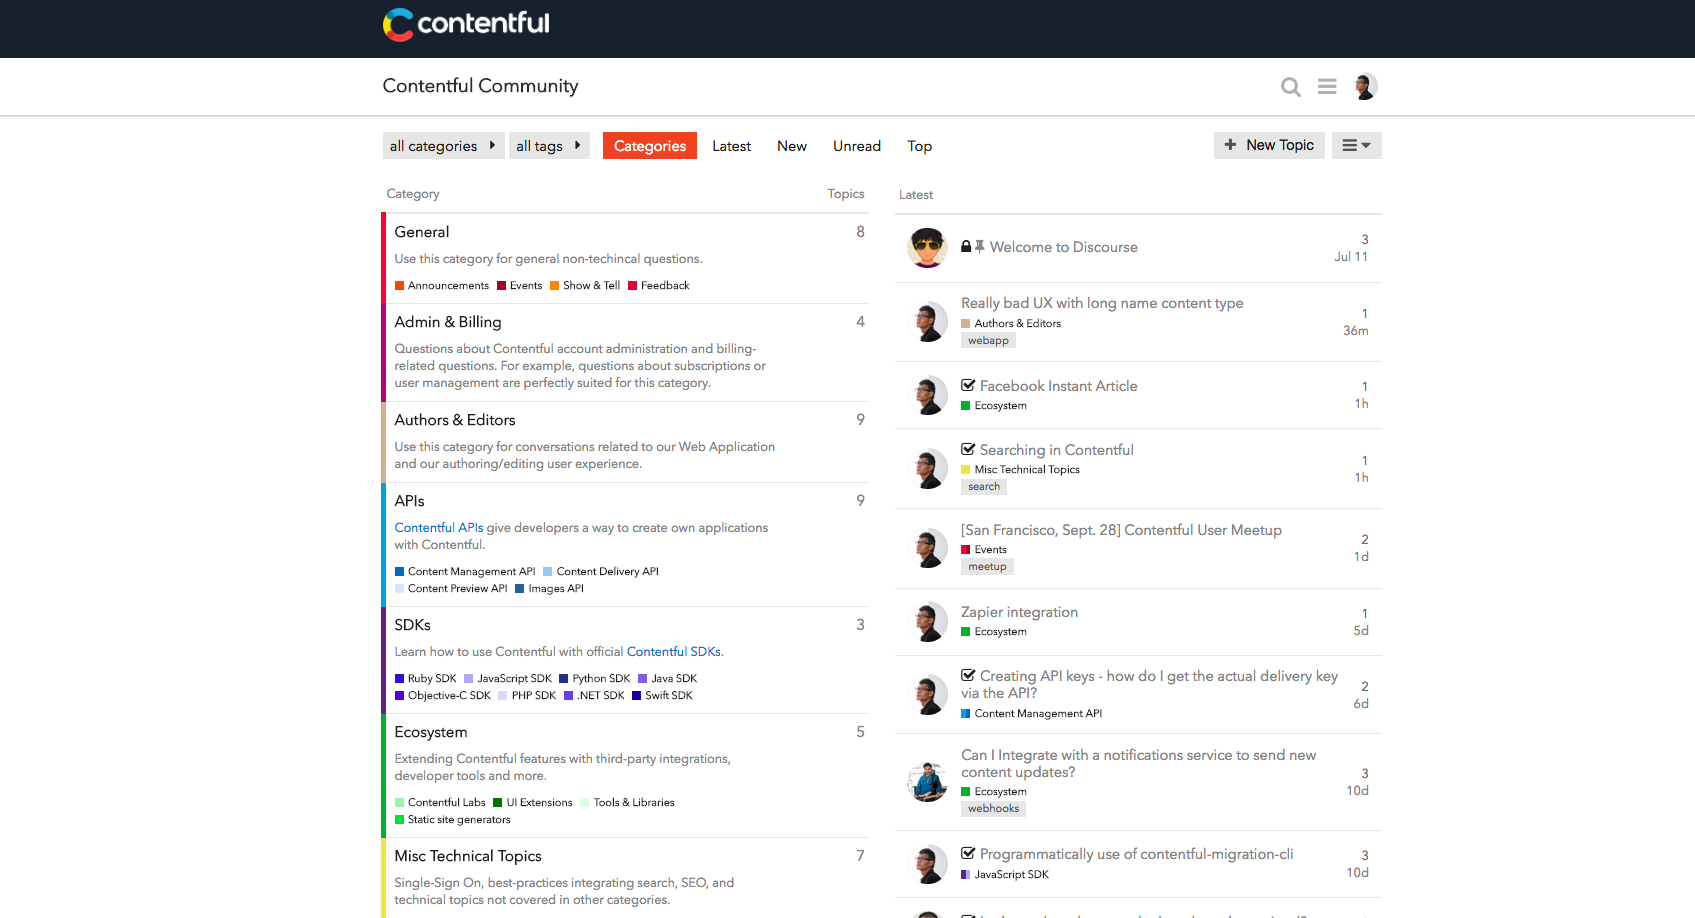
Task: Open the General category
Action: 422,232
